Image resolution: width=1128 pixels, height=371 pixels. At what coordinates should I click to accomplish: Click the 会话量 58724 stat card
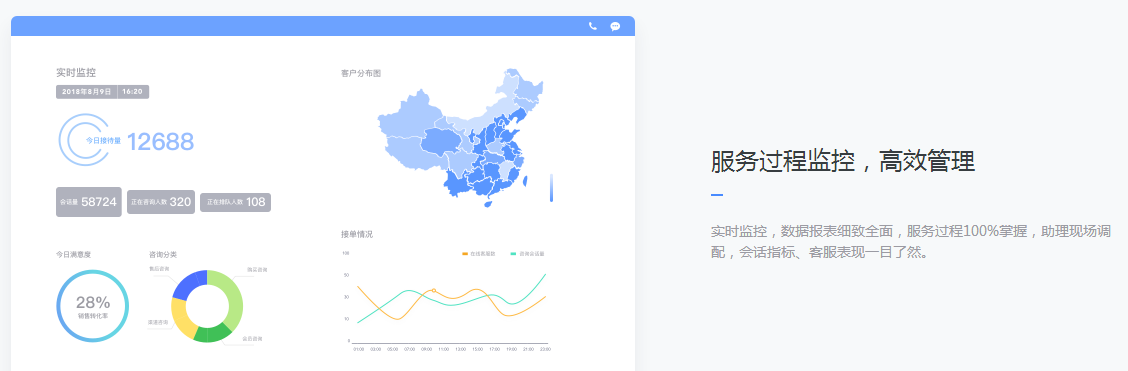click(88, 202)
